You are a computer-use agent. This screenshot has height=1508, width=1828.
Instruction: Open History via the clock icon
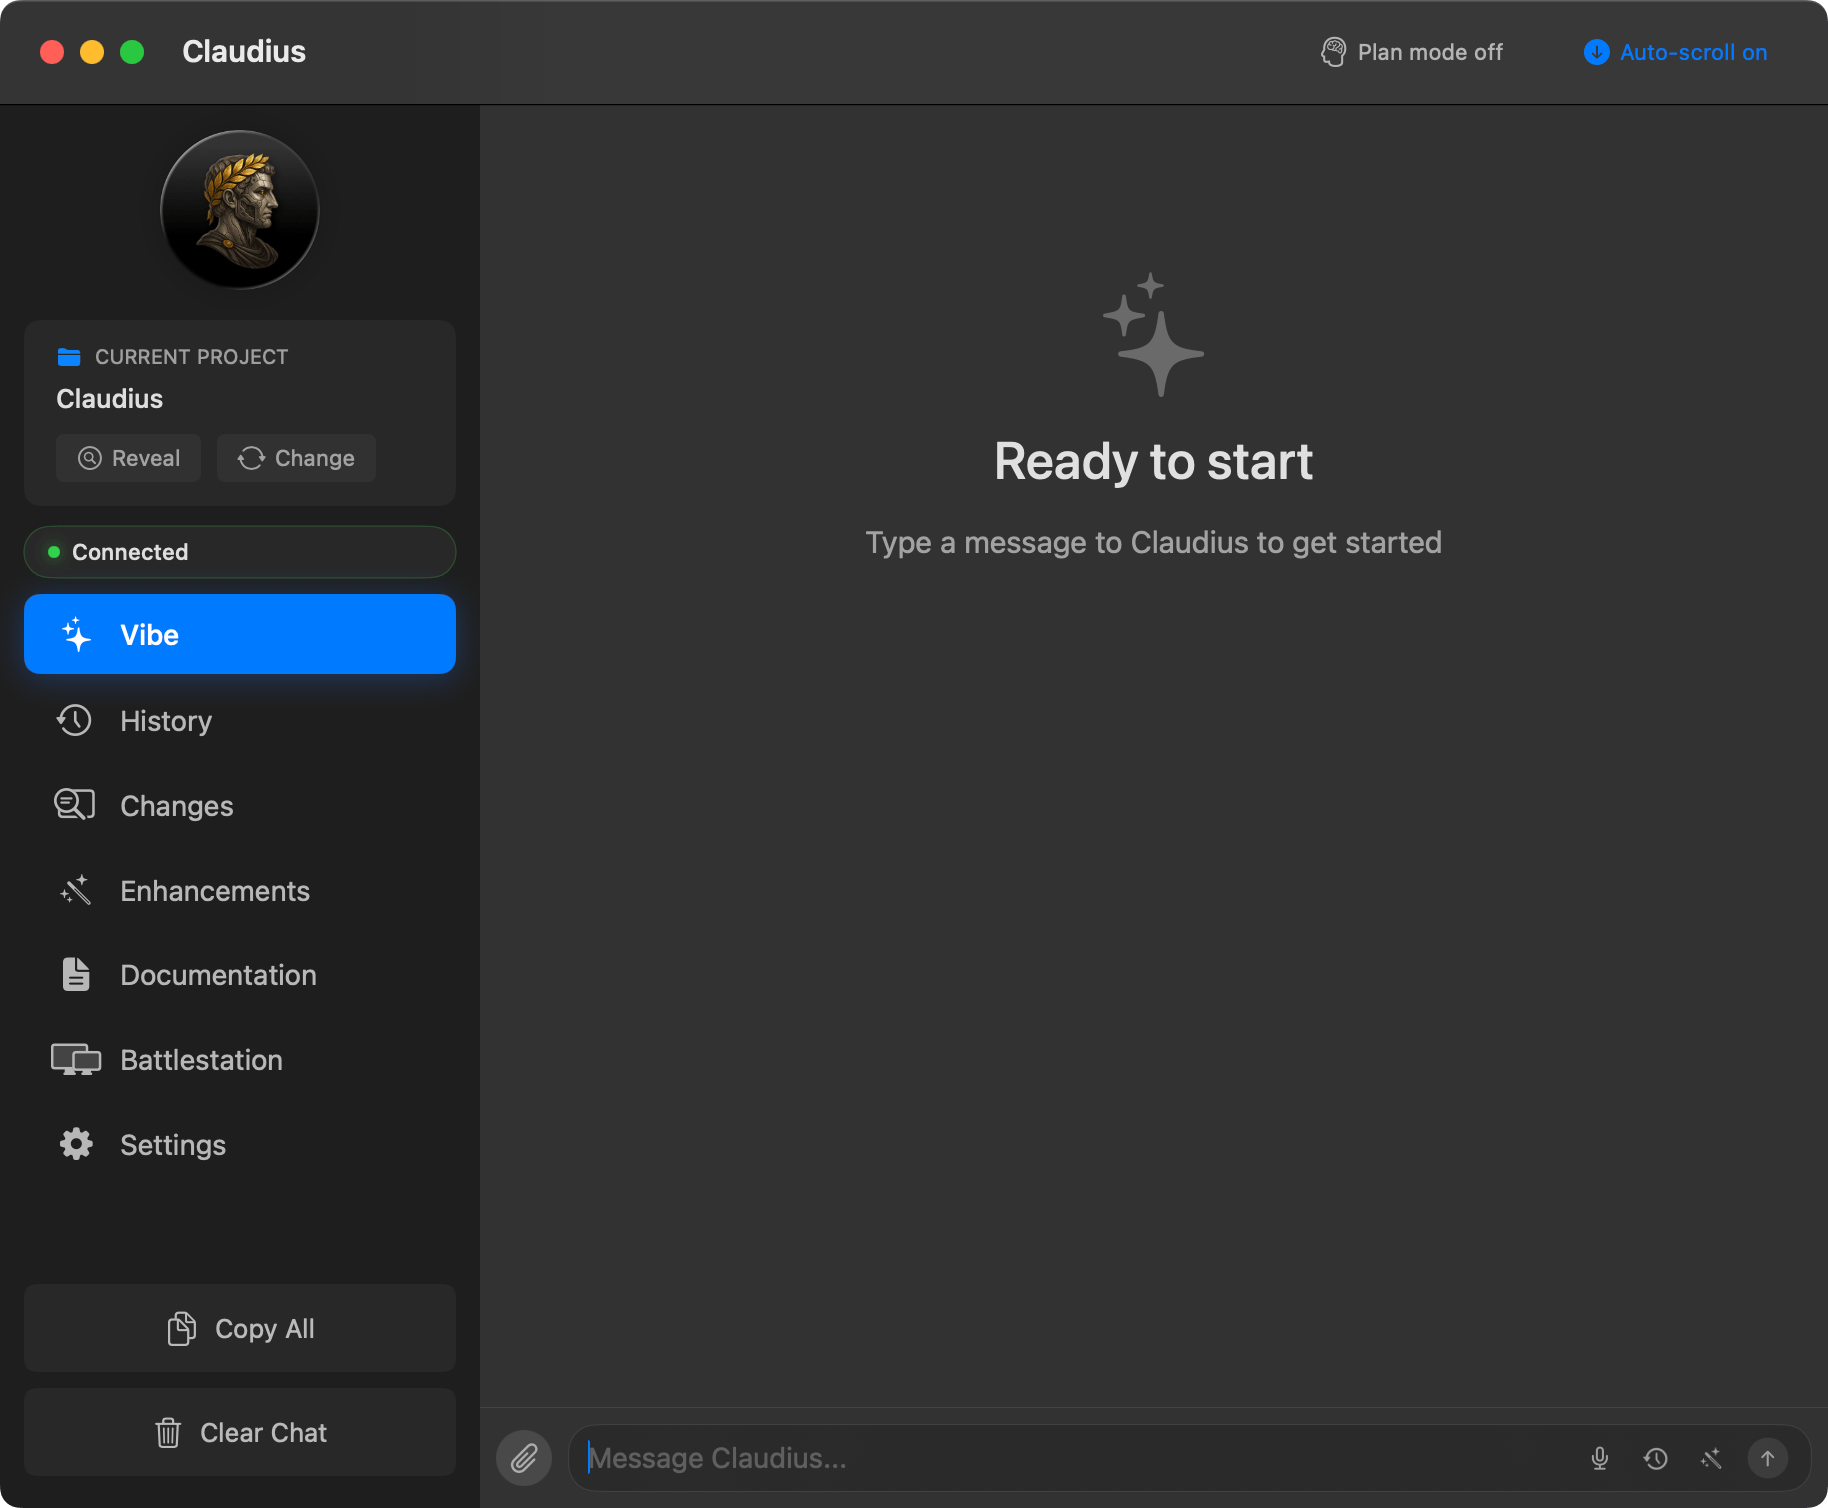point(75,720)
